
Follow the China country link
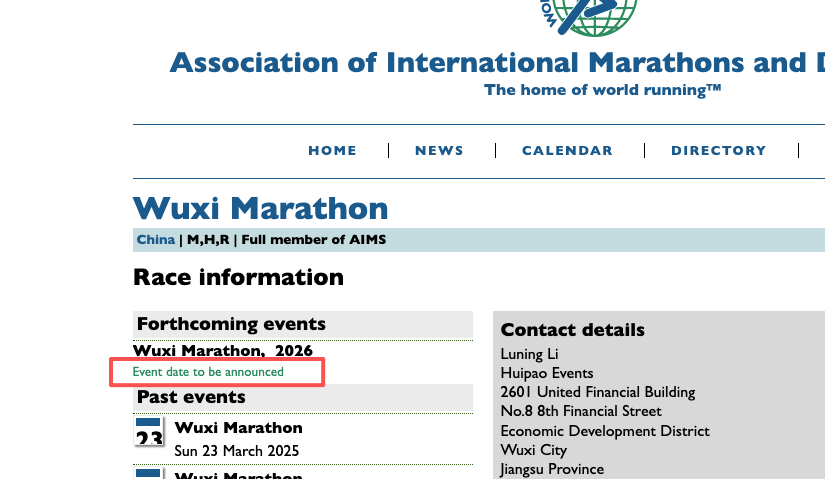coord(155,240)
